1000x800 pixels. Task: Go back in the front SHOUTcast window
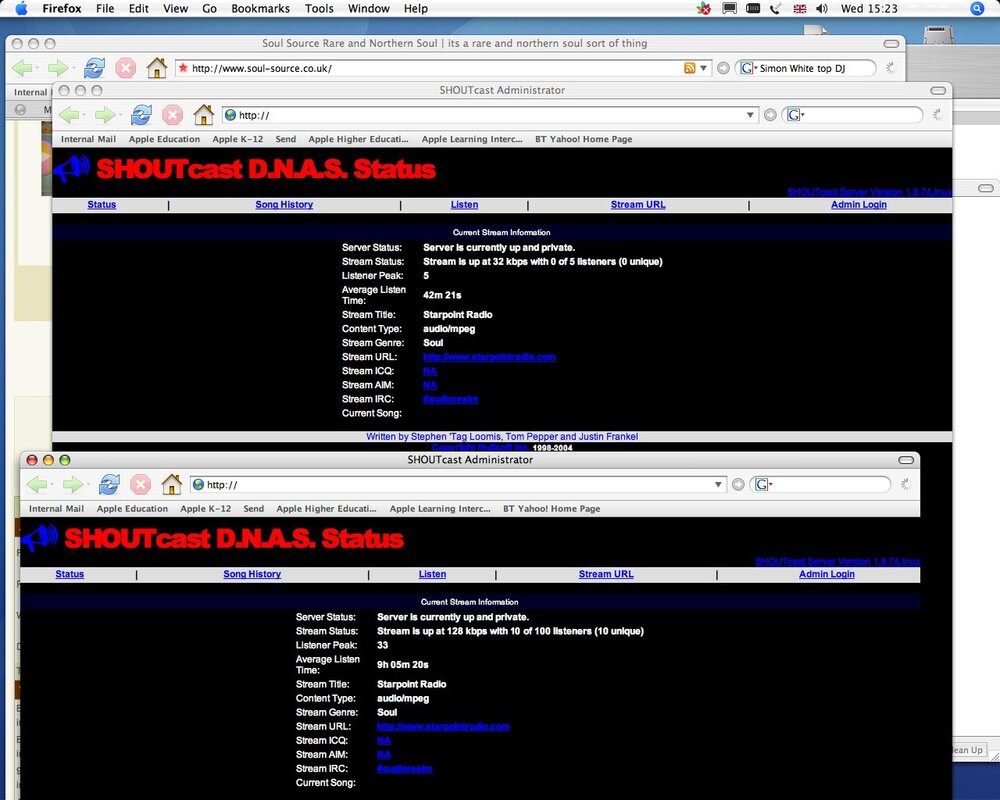[37, 485]
